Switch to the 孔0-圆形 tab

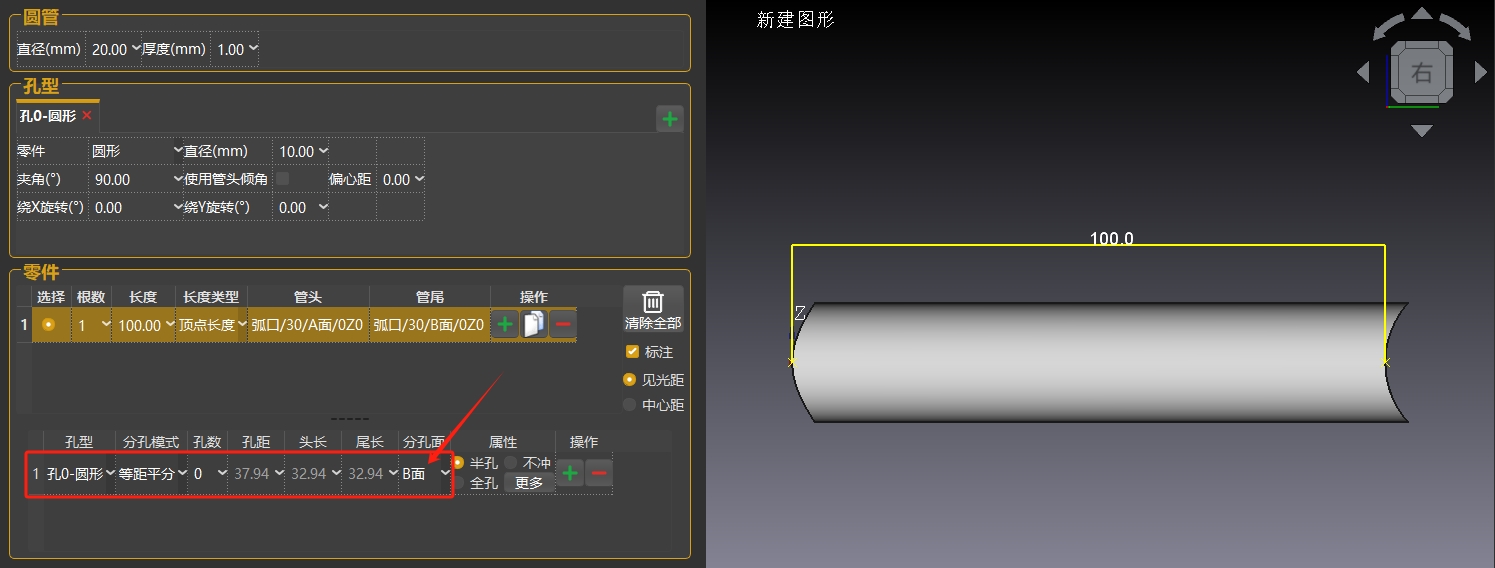click(x=48, y=116)
